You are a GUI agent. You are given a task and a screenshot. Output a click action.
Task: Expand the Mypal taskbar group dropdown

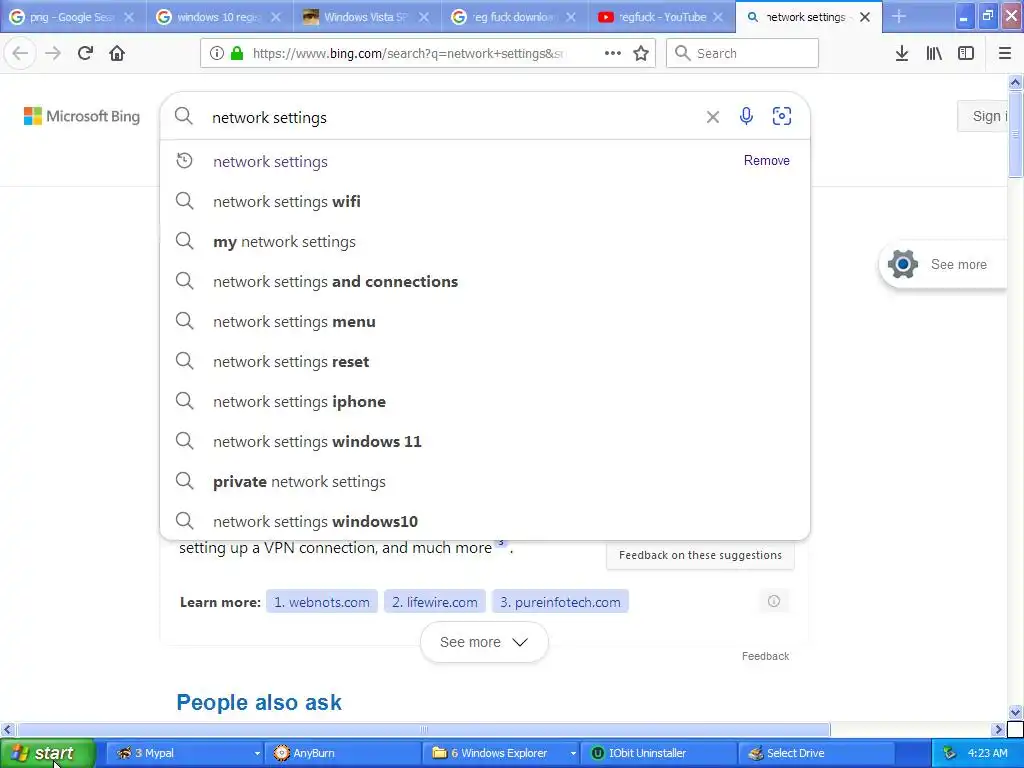257,753
